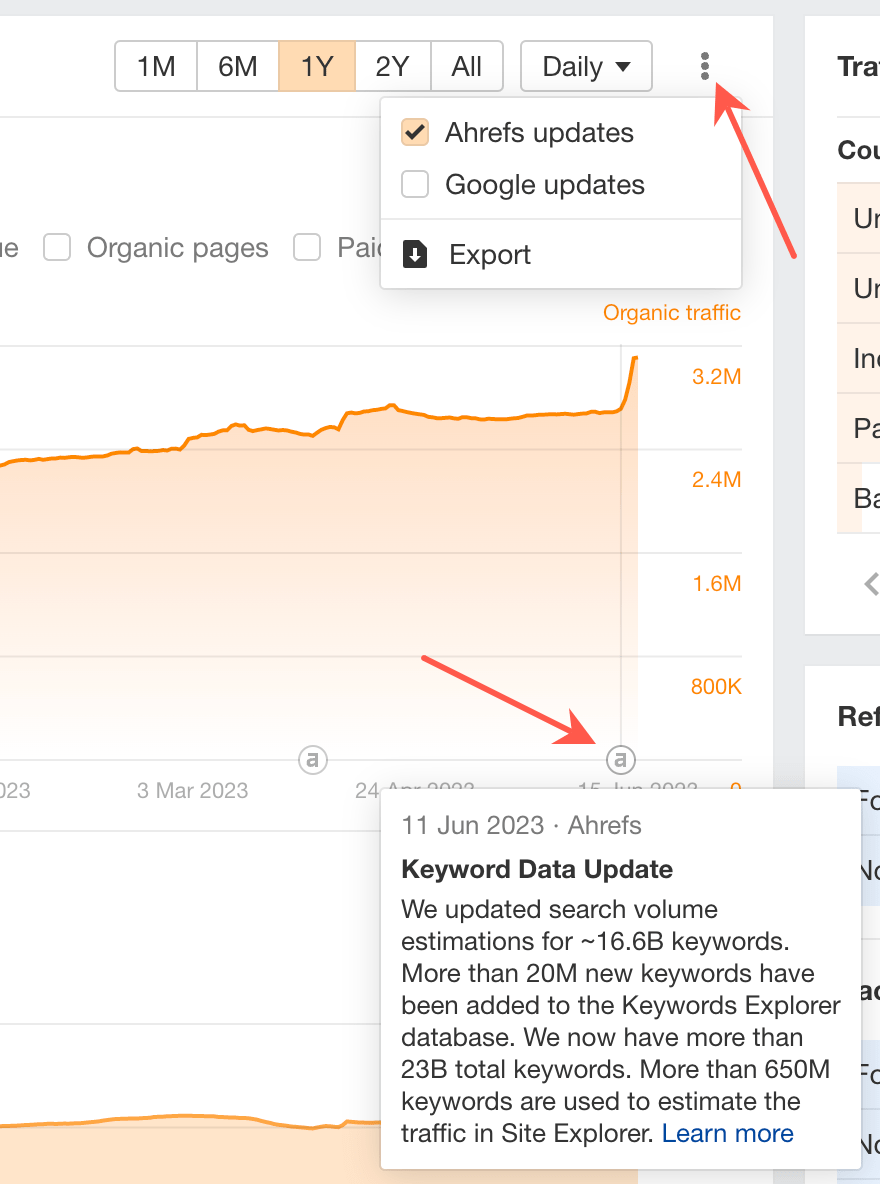Image resolution: width=880 pixels, height=1184 pixels.
Task: Enable the Google updates checkbox
Action: (x=415, y=185)
